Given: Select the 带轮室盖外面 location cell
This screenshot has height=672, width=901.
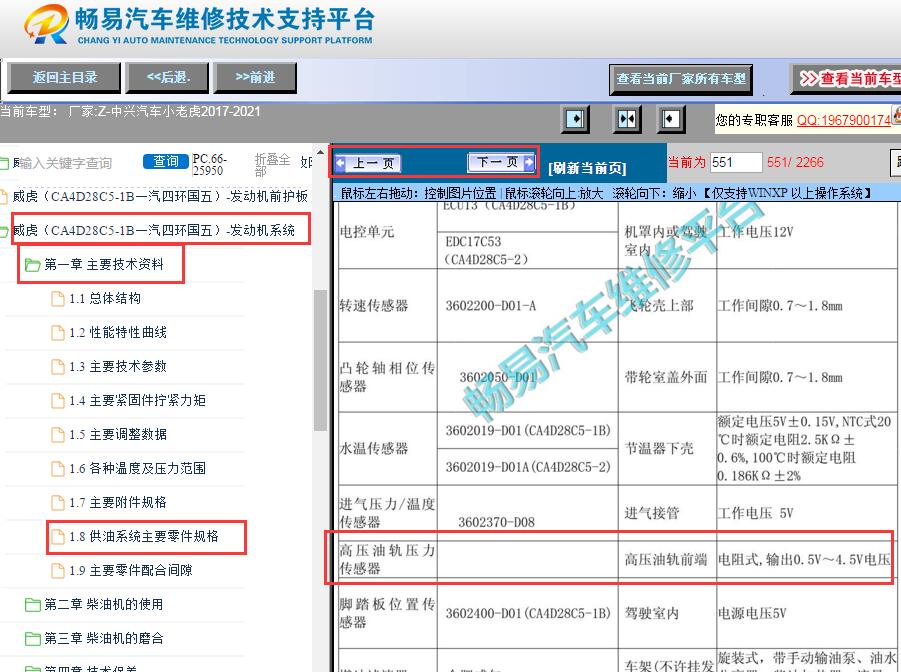Looking at the screenshot, I should click(x=666, y=377).
